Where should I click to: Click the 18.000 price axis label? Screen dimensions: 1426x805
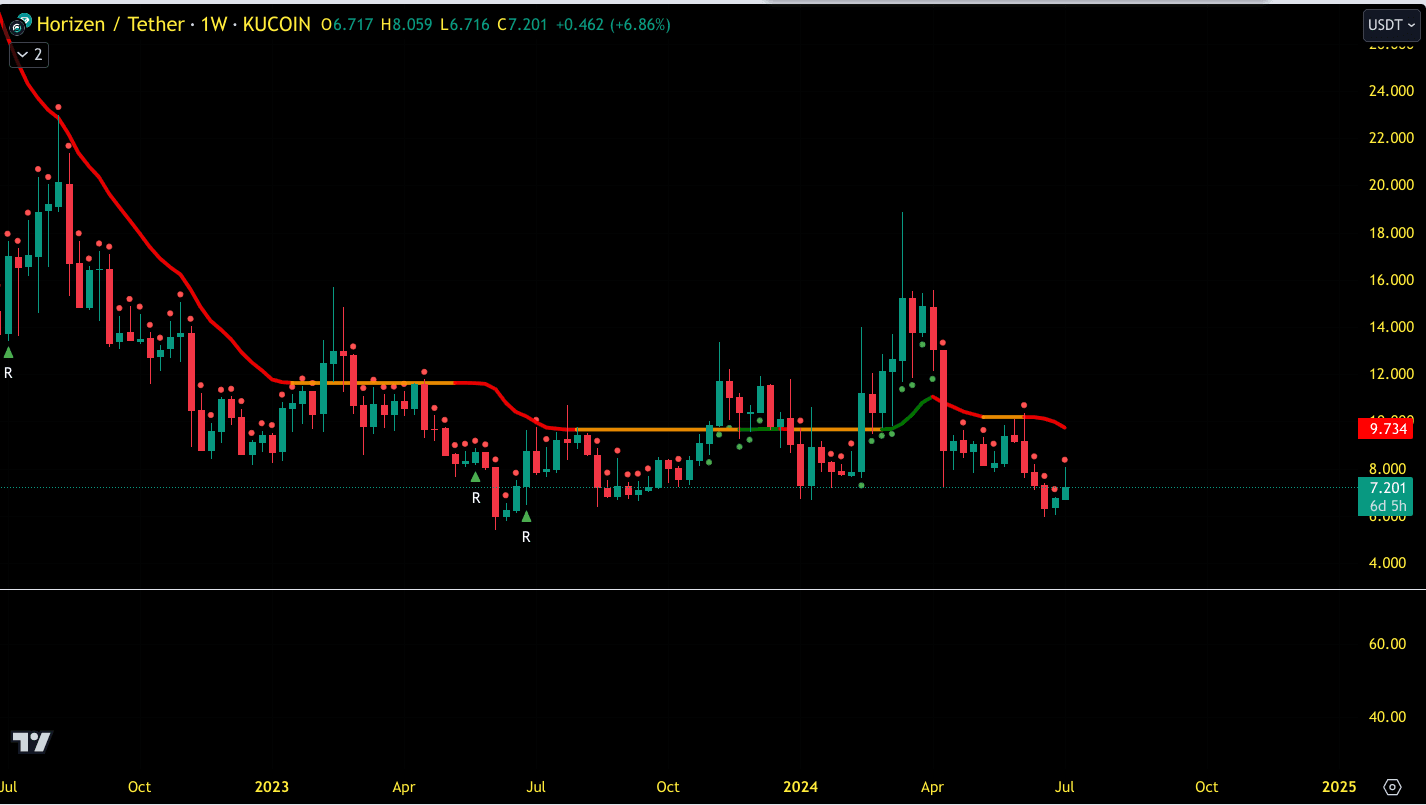pyautogui.click(x=1391, y=233)
